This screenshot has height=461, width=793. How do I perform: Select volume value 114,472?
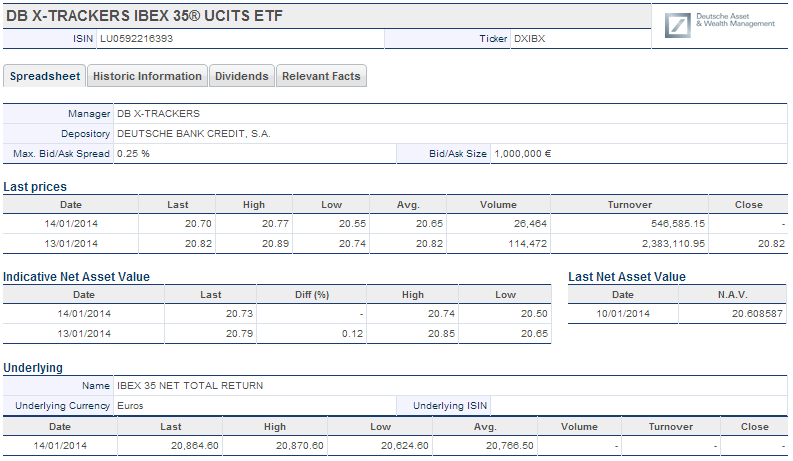point(527,244)
